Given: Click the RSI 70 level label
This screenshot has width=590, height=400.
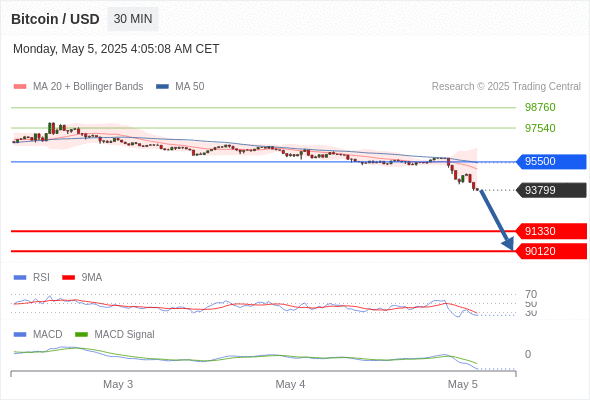Looking at the screenshot, I should tap(531, 294).
